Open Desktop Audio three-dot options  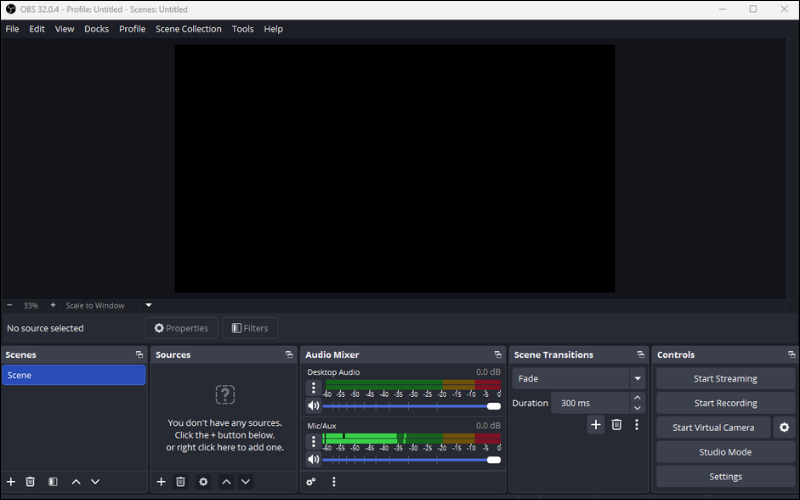pos(313,388)
